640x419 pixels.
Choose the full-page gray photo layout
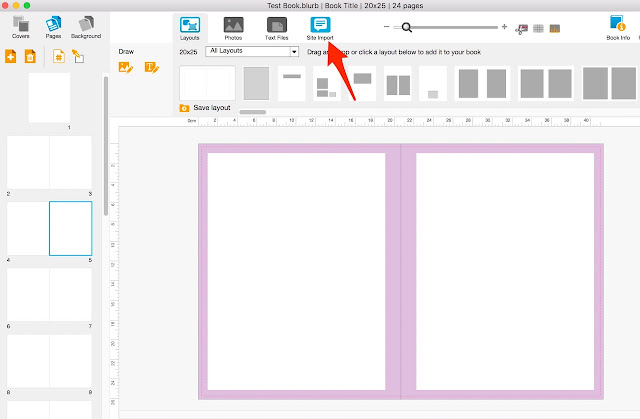(256, 83)
